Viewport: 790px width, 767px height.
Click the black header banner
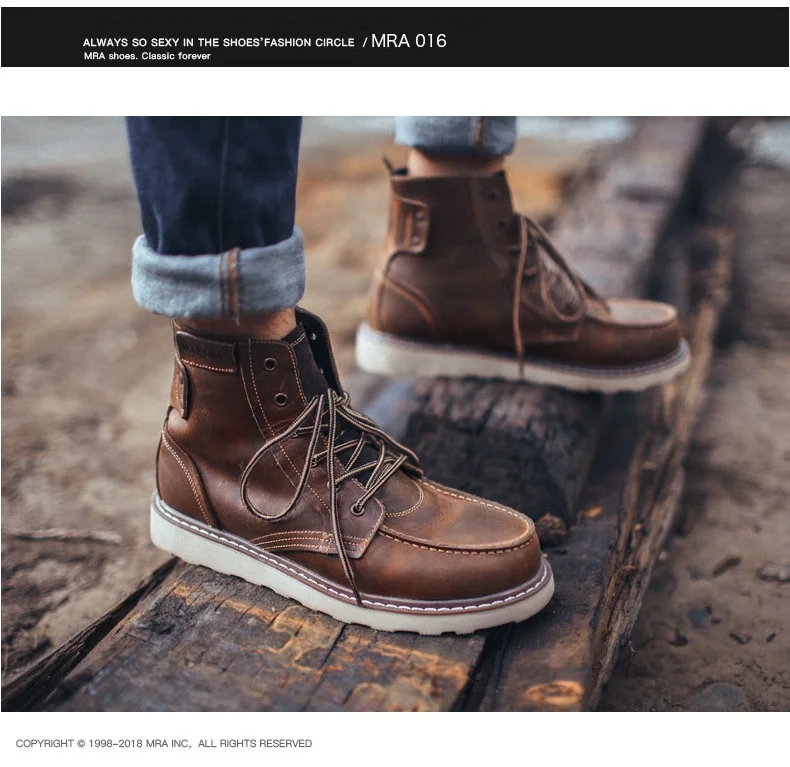(394, 37)
